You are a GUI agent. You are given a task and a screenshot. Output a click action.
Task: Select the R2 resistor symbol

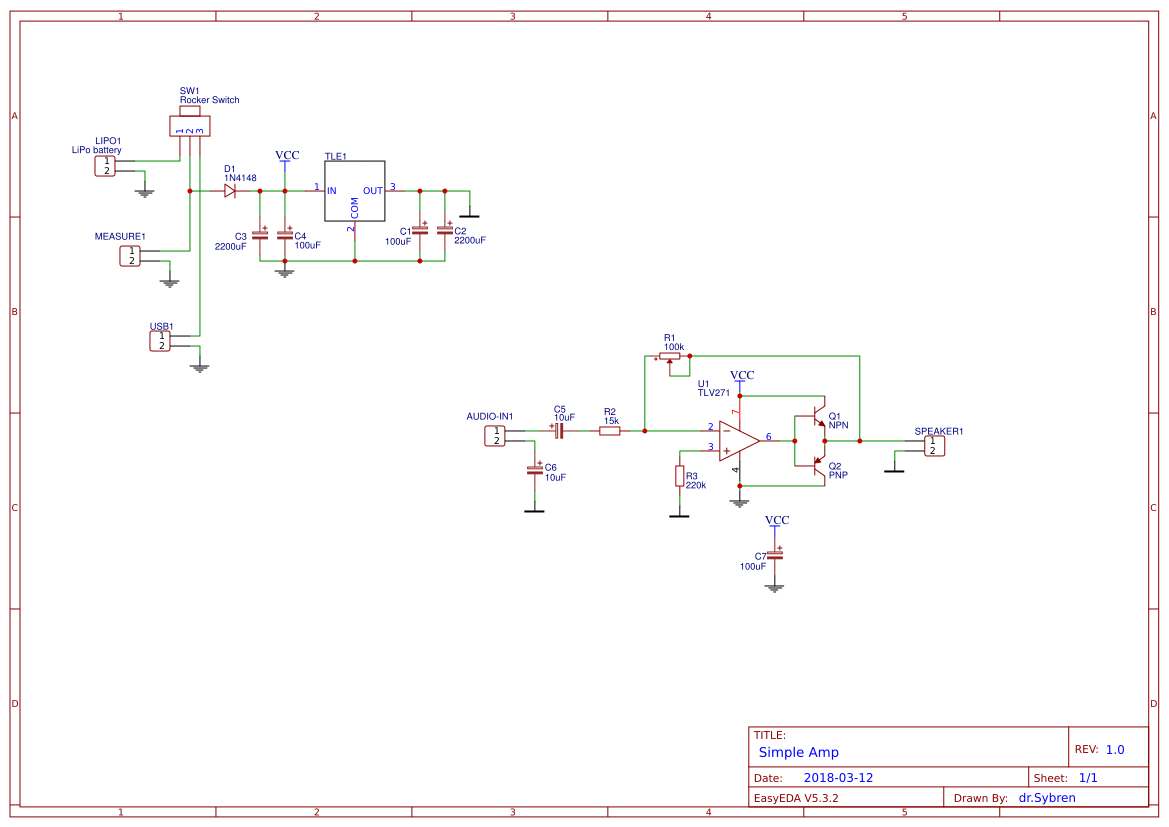[610, 430]
